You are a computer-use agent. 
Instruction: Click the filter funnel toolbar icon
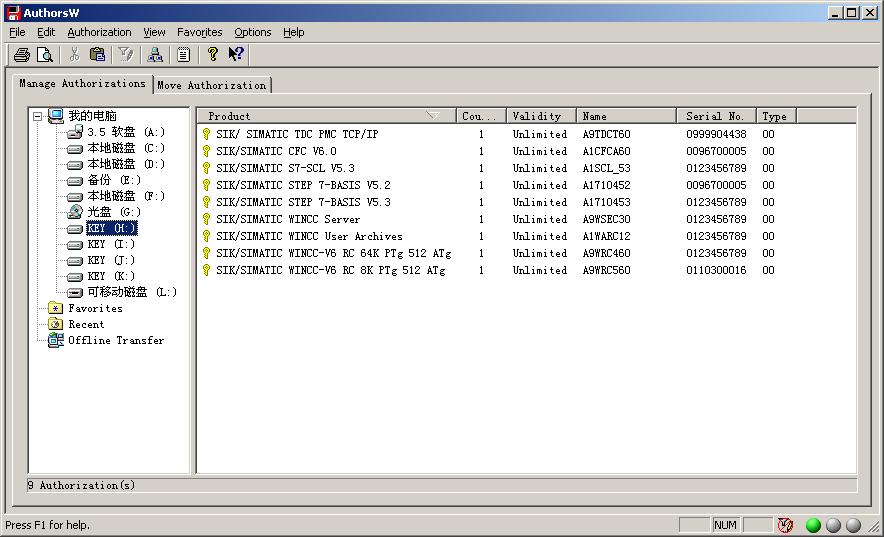[126, 55]
